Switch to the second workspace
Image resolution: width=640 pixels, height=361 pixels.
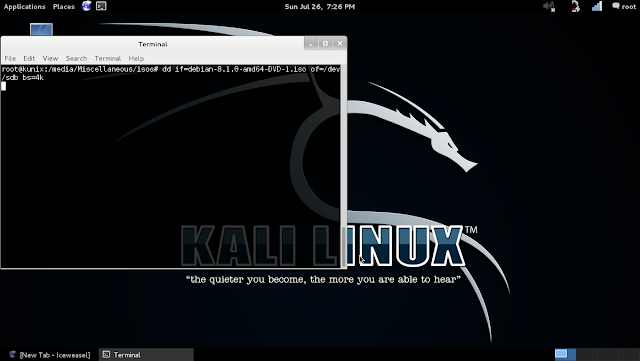586,354
